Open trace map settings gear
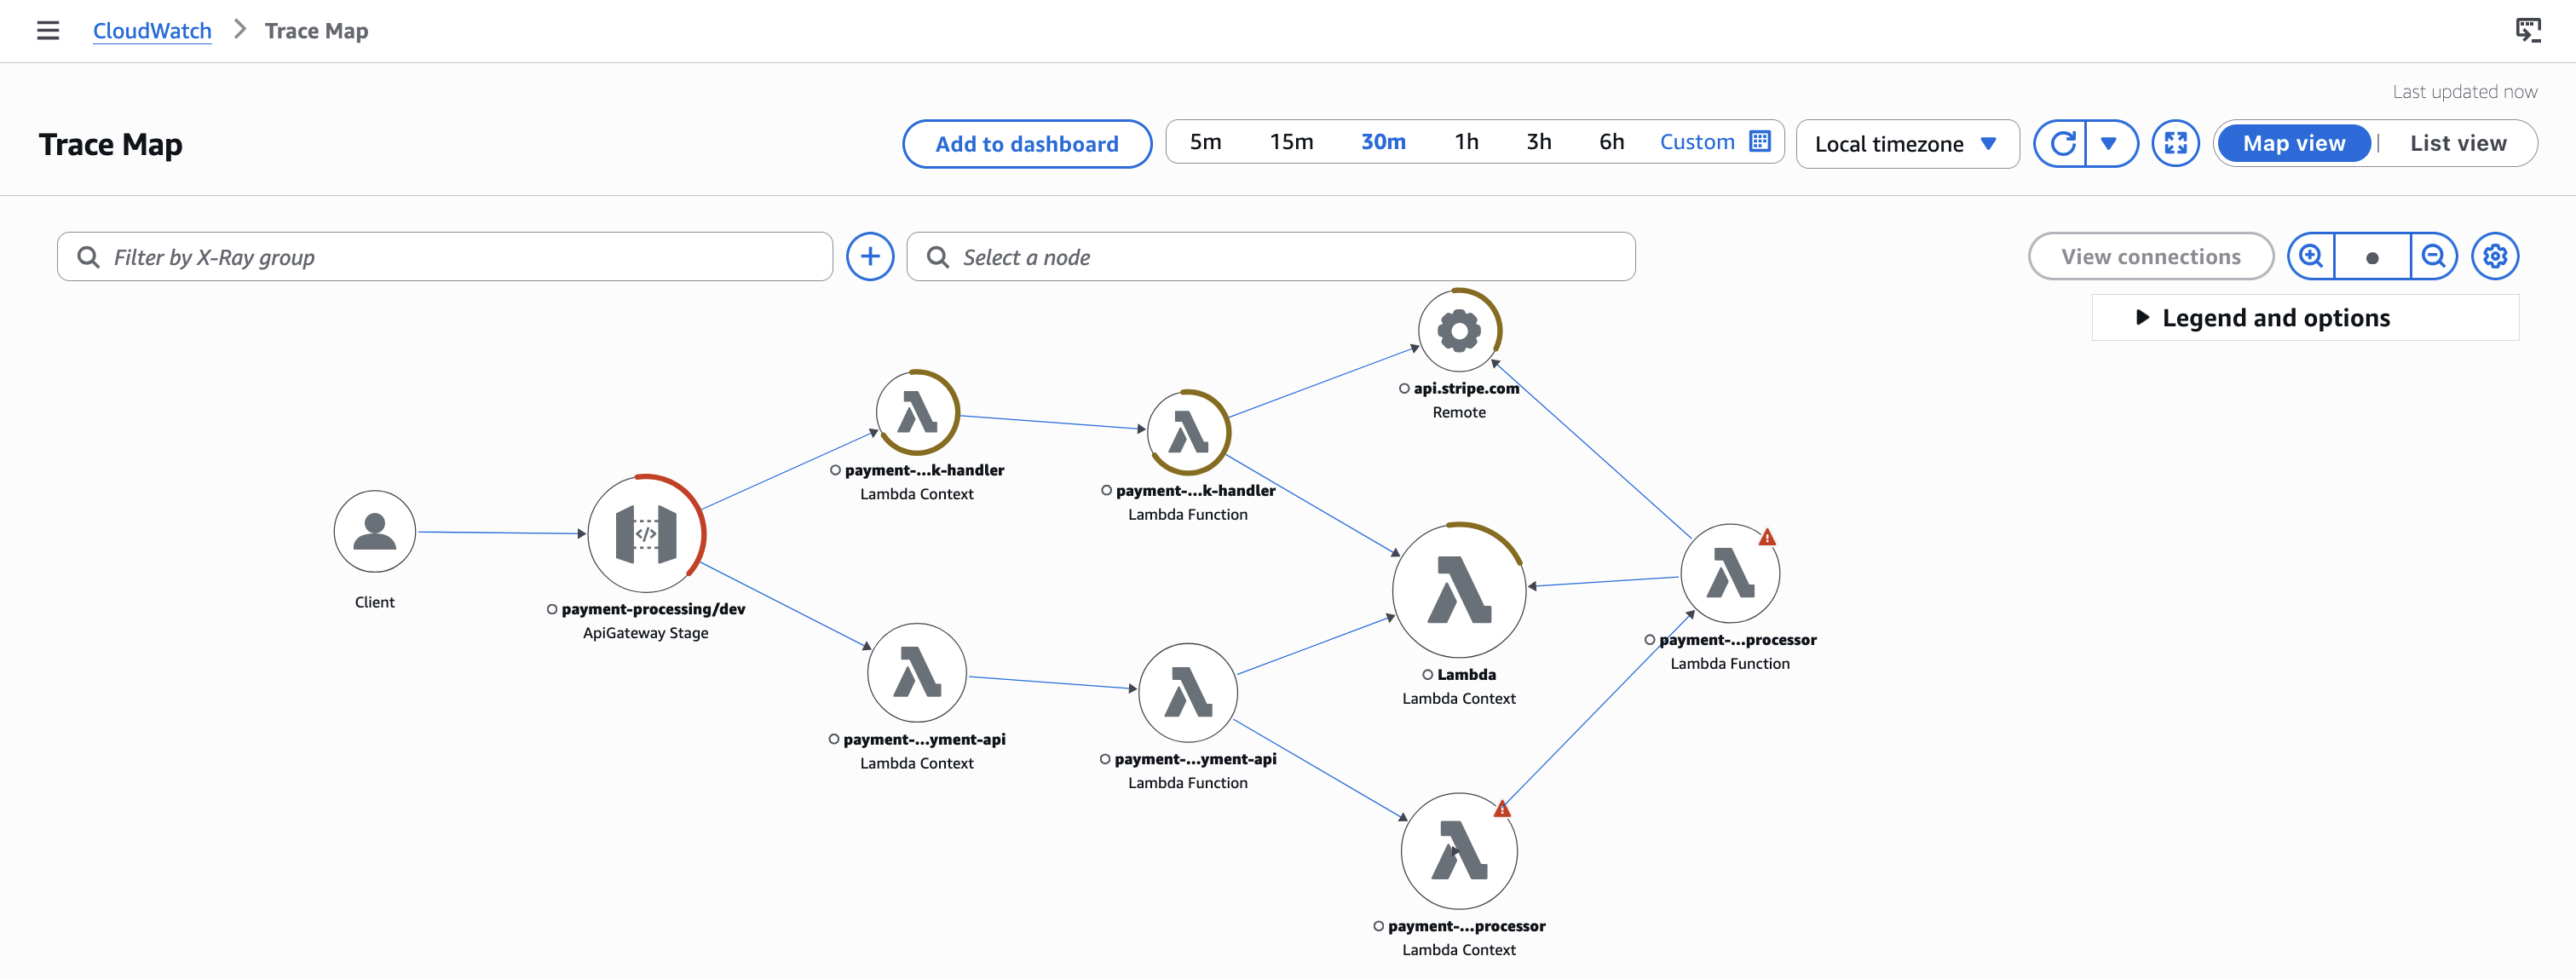2576x979 pixels. tap(2495, 257)
